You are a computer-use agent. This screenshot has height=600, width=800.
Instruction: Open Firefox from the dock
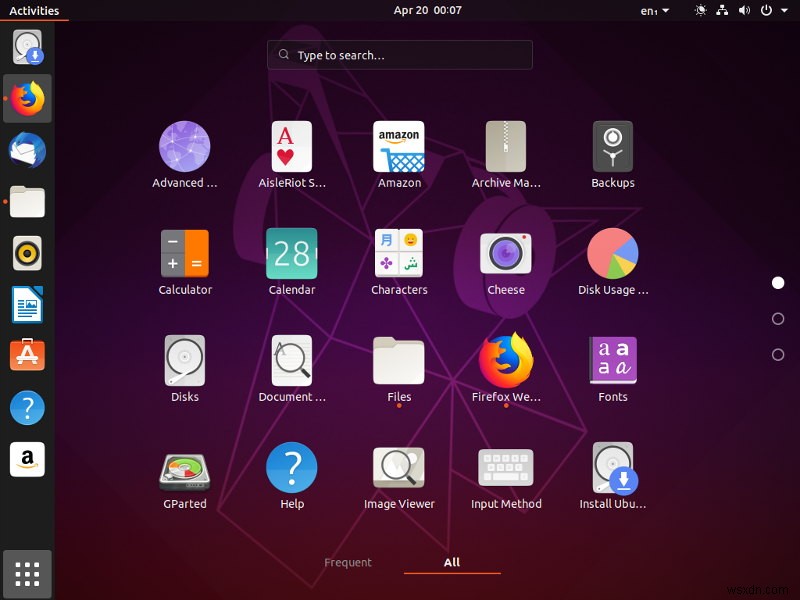pyautogui.click(x=27, y=99)
